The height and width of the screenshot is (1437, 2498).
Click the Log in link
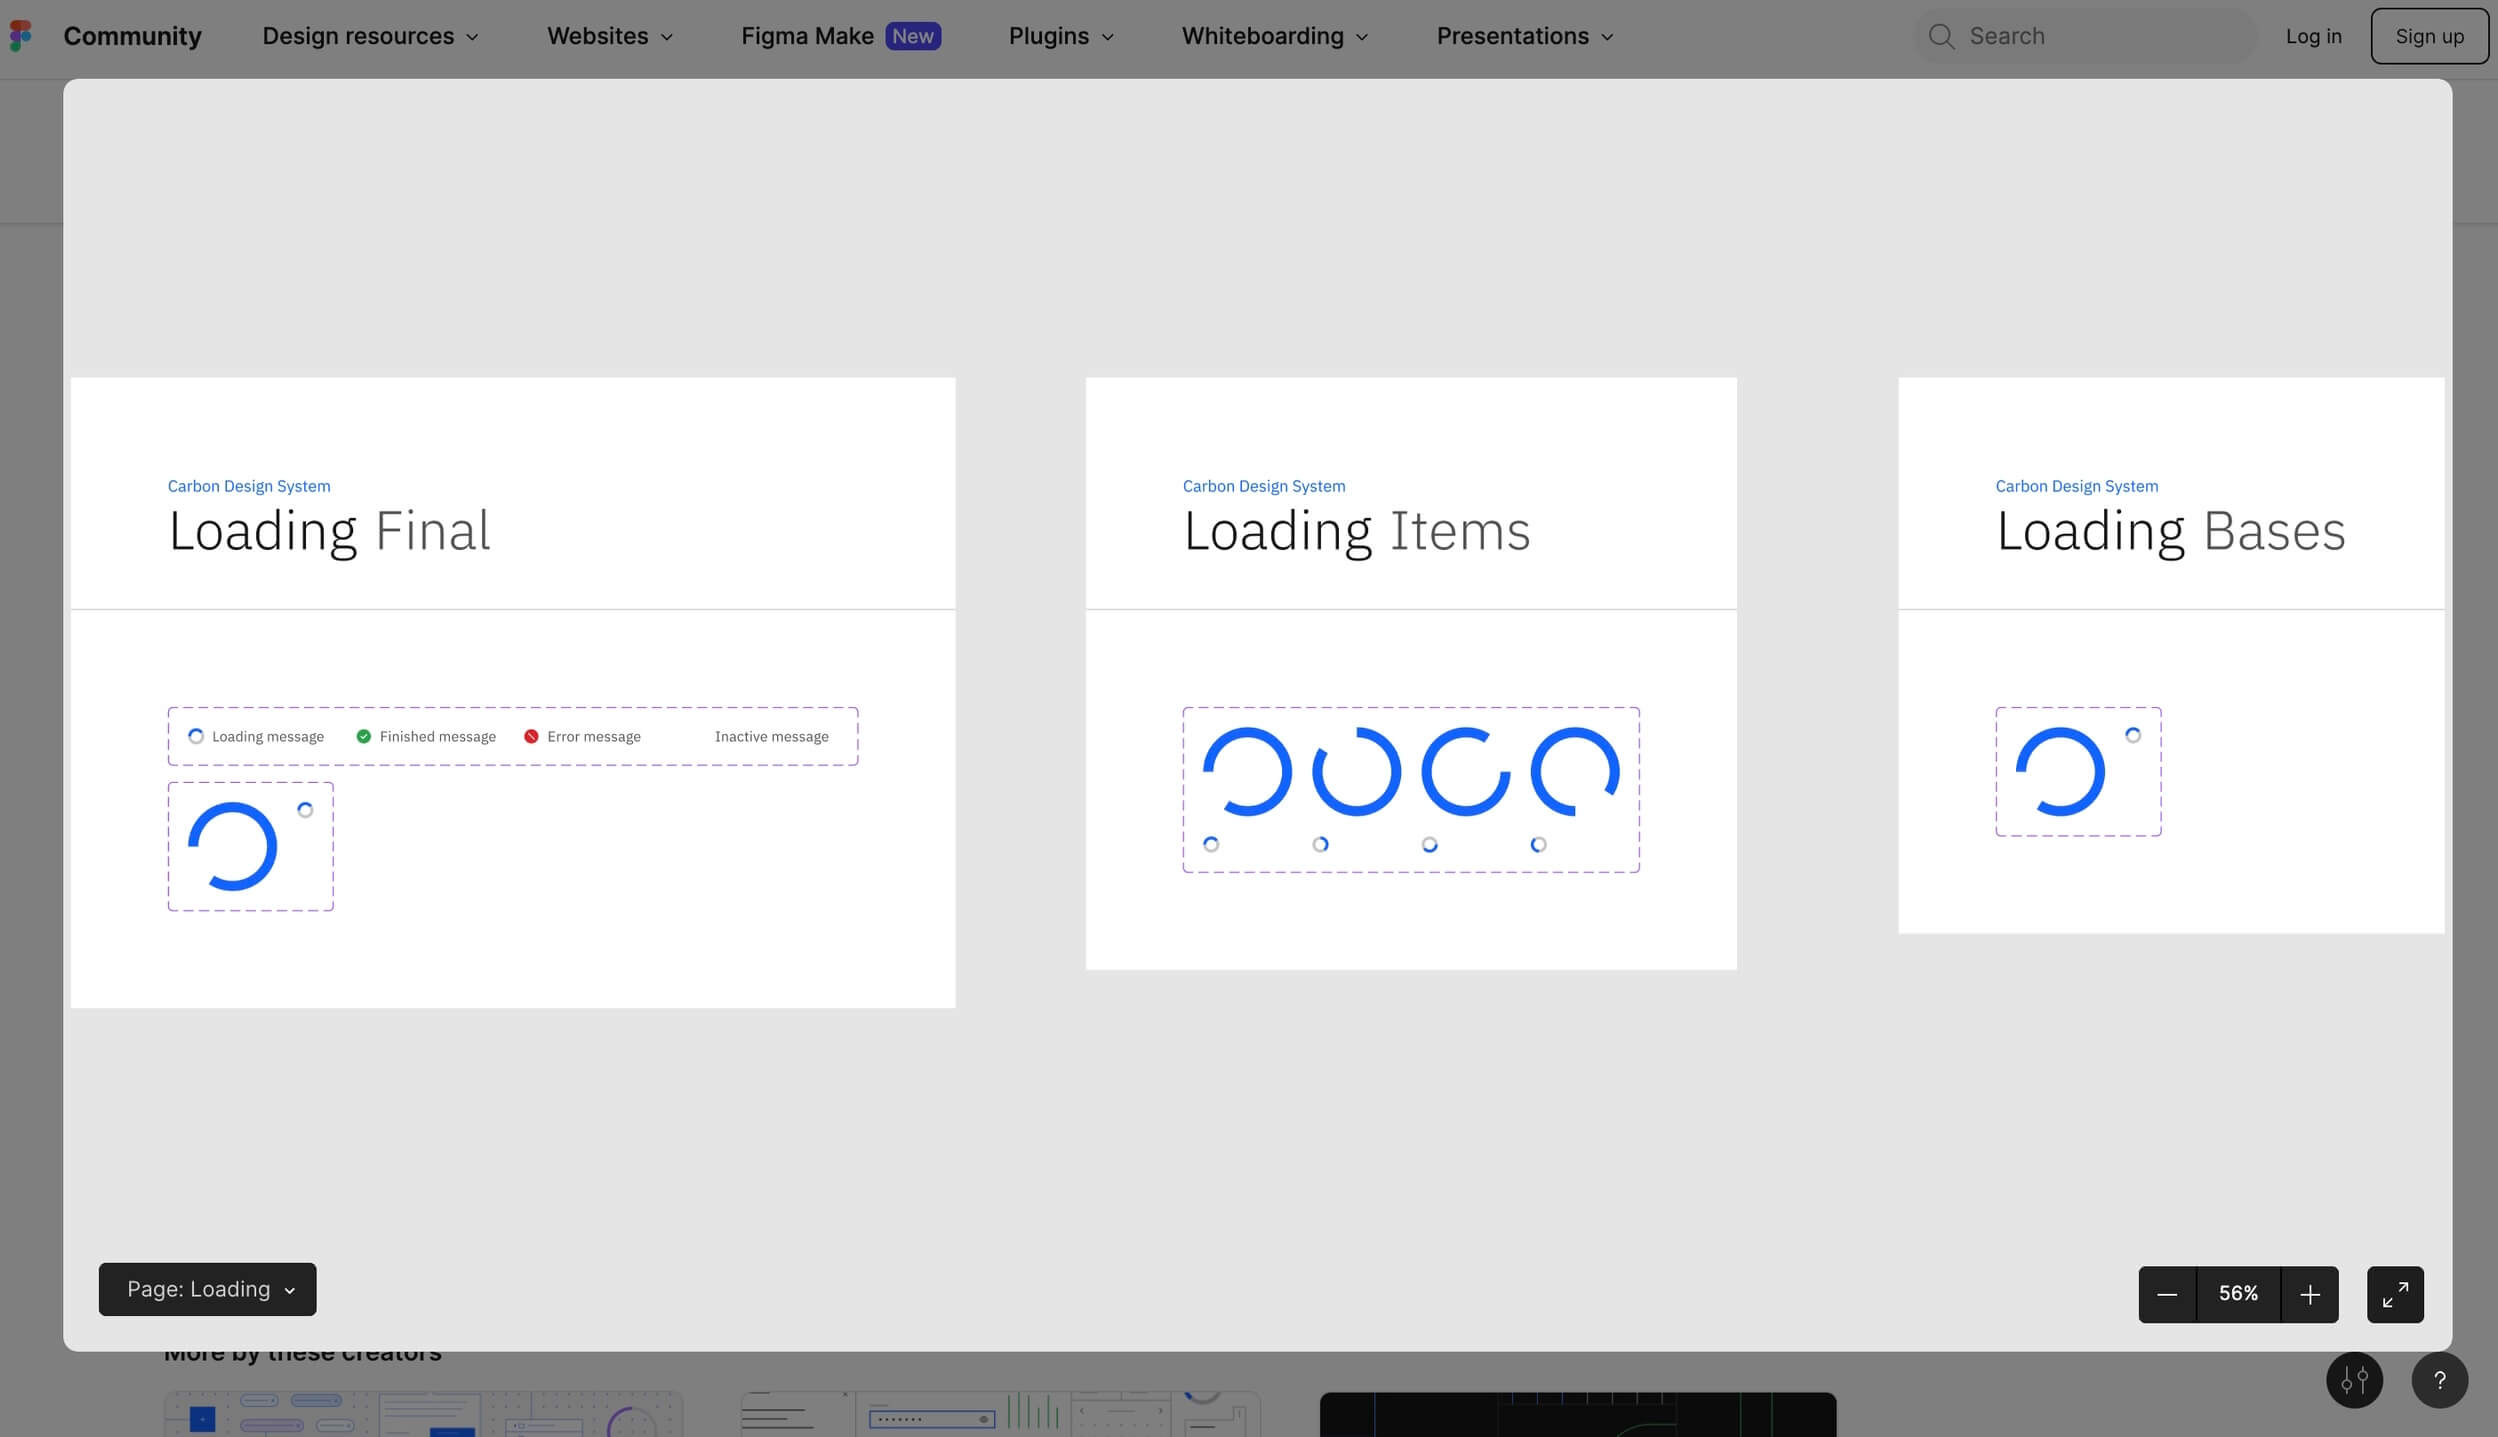tap(2313, 36)
